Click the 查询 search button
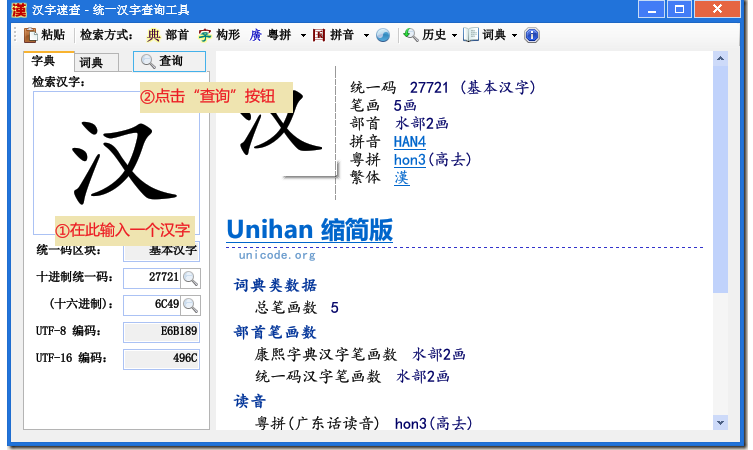Viewport: 753px width, 450px height. (x=170, y=61)
